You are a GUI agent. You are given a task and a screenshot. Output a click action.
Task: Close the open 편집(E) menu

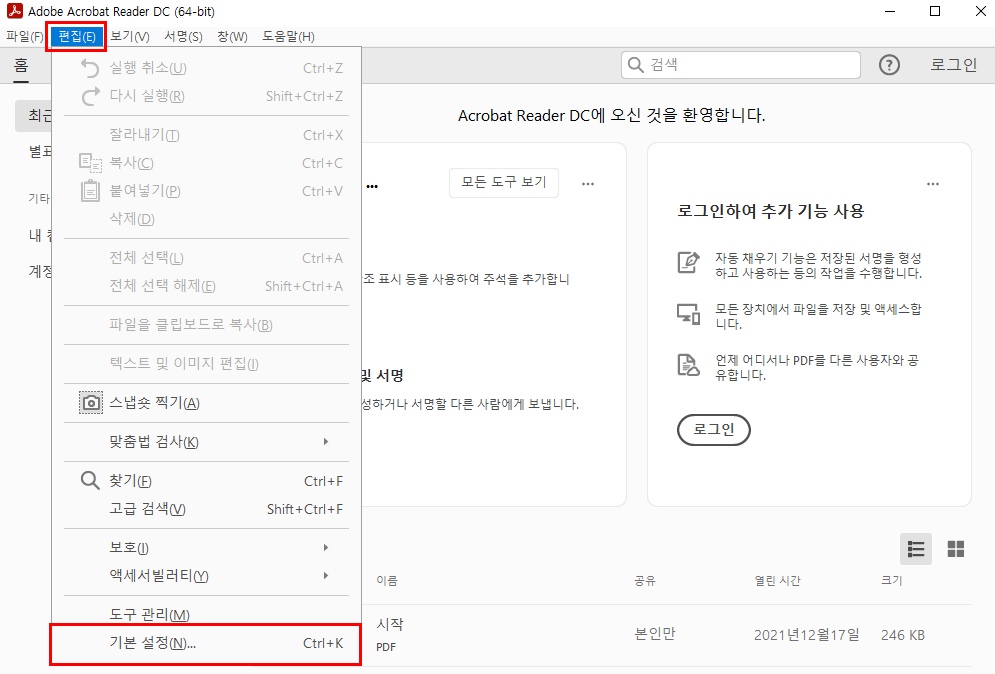pos(76,37)
